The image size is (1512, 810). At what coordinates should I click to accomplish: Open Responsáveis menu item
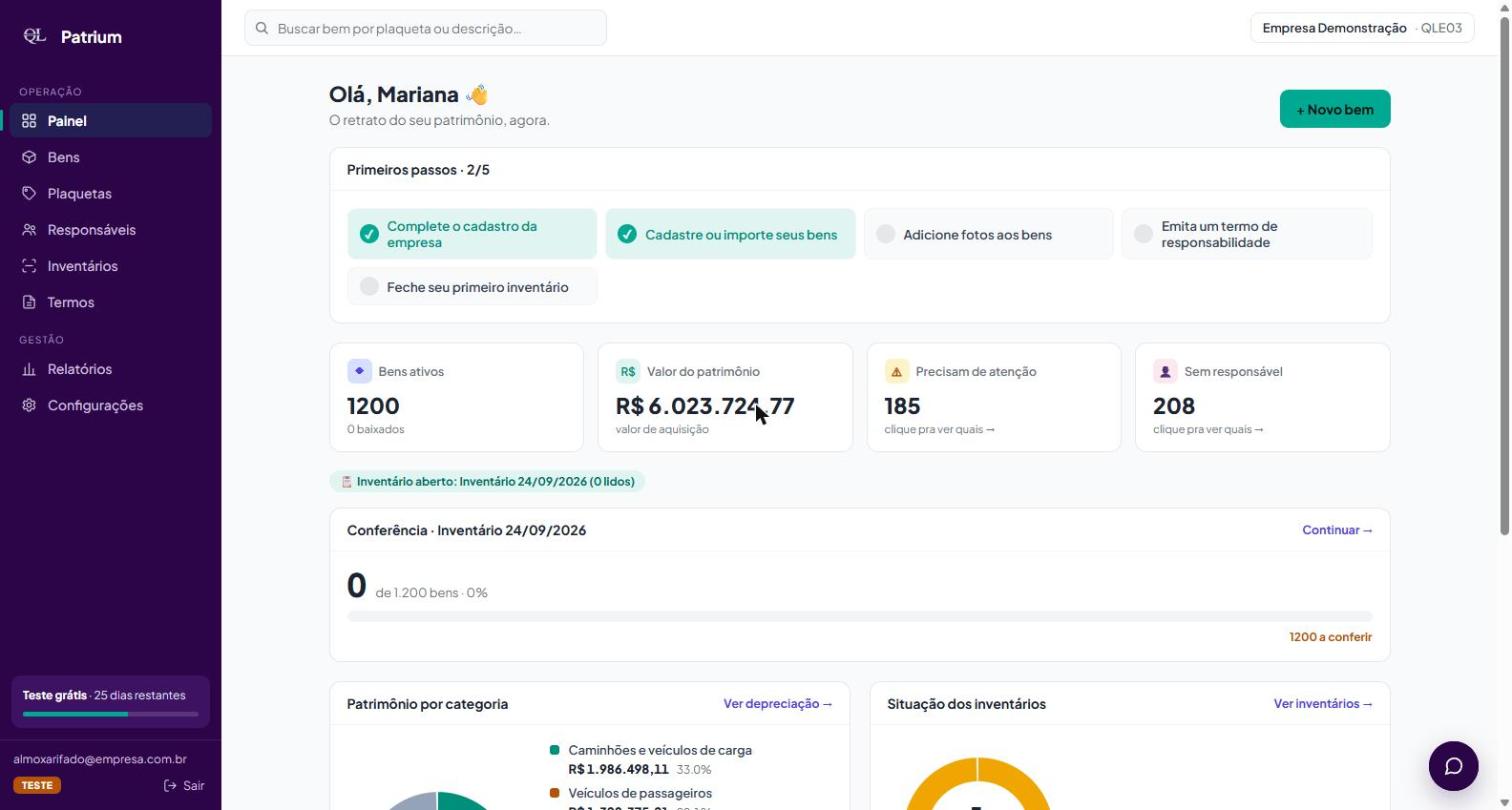(111, 230)
